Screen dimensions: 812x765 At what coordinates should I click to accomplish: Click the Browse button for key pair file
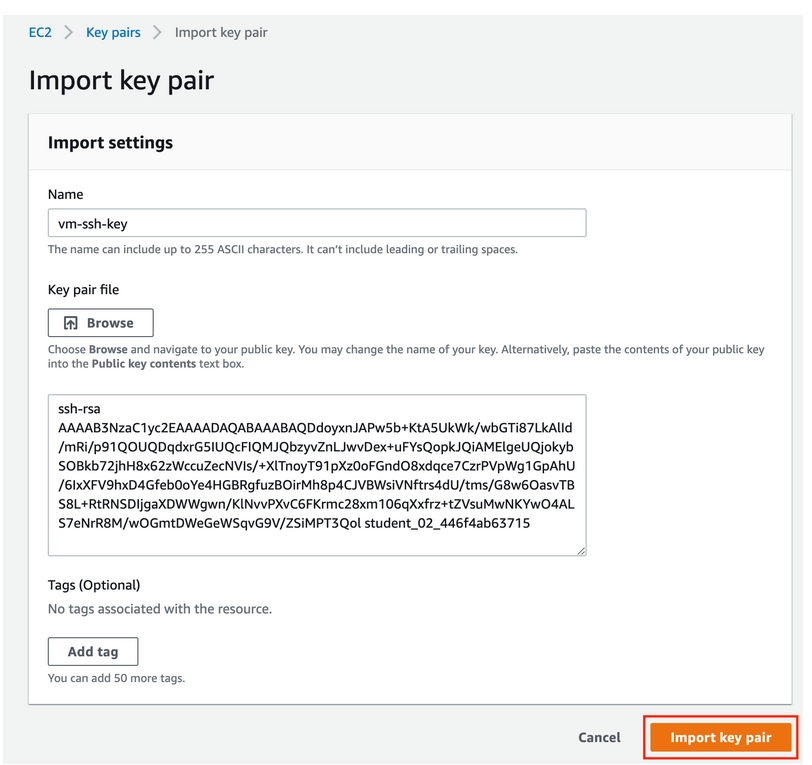[x=100, y=323]
